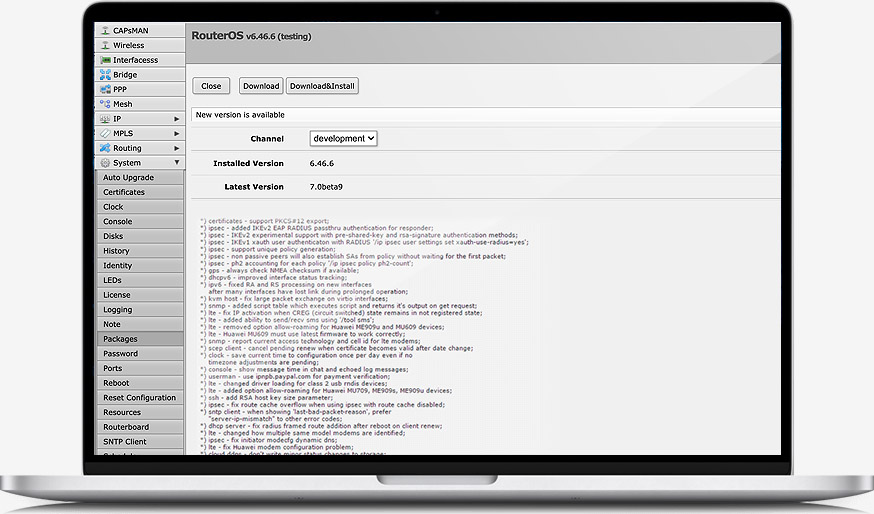Open History under System
The image size is (874, 514).
click(x=140, y=251)
